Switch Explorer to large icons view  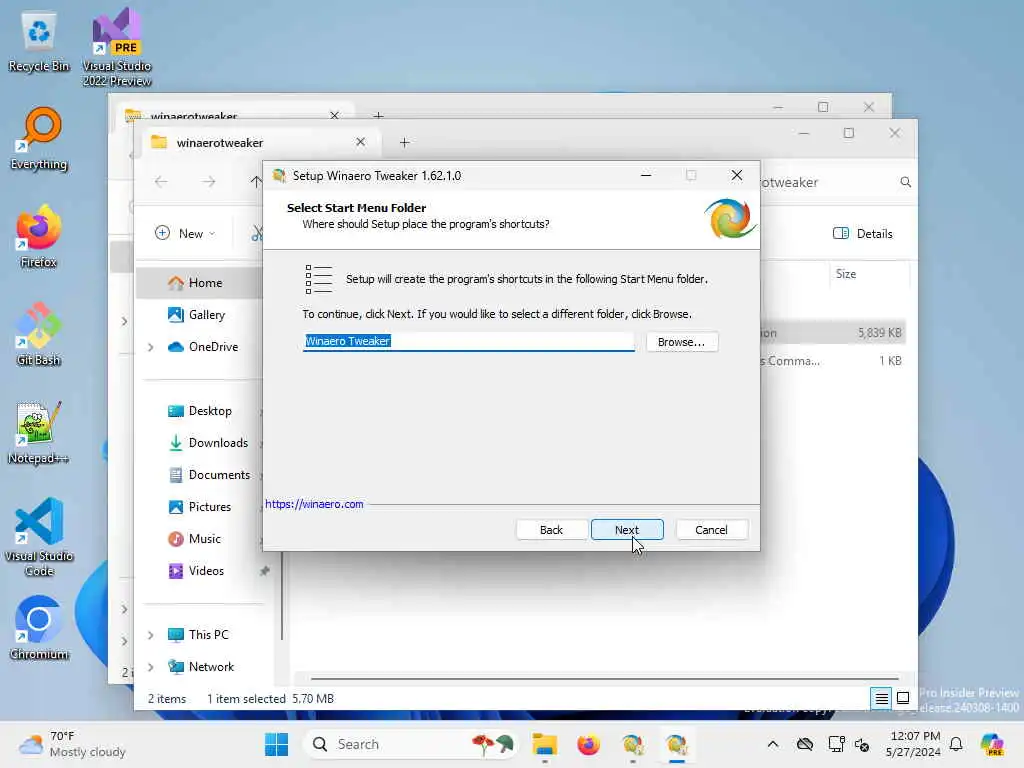click(x=903, y=699)
